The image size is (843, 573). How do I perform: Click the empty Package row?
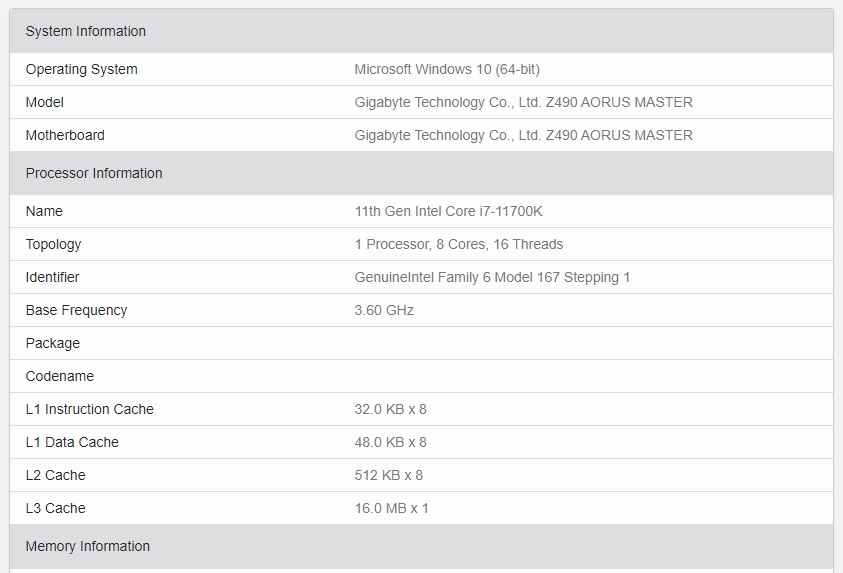[422, 343]
